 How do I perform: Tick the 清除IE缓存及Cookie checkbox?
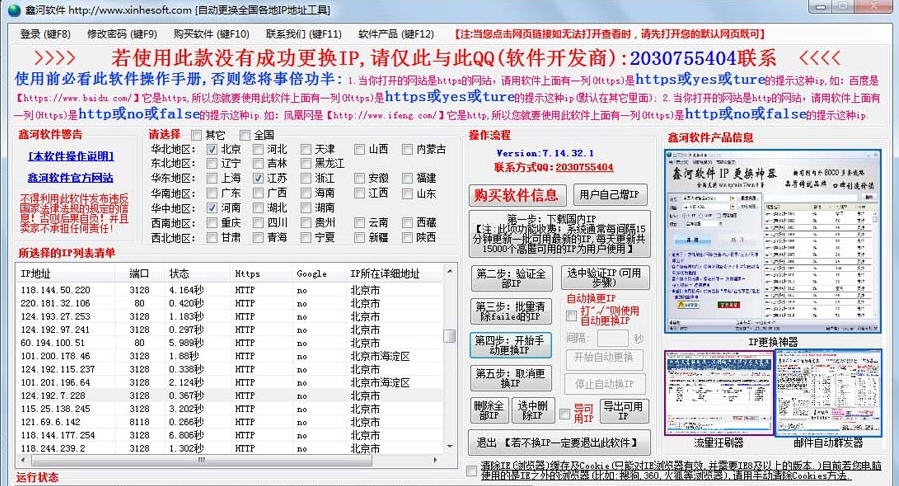(472, 471)
